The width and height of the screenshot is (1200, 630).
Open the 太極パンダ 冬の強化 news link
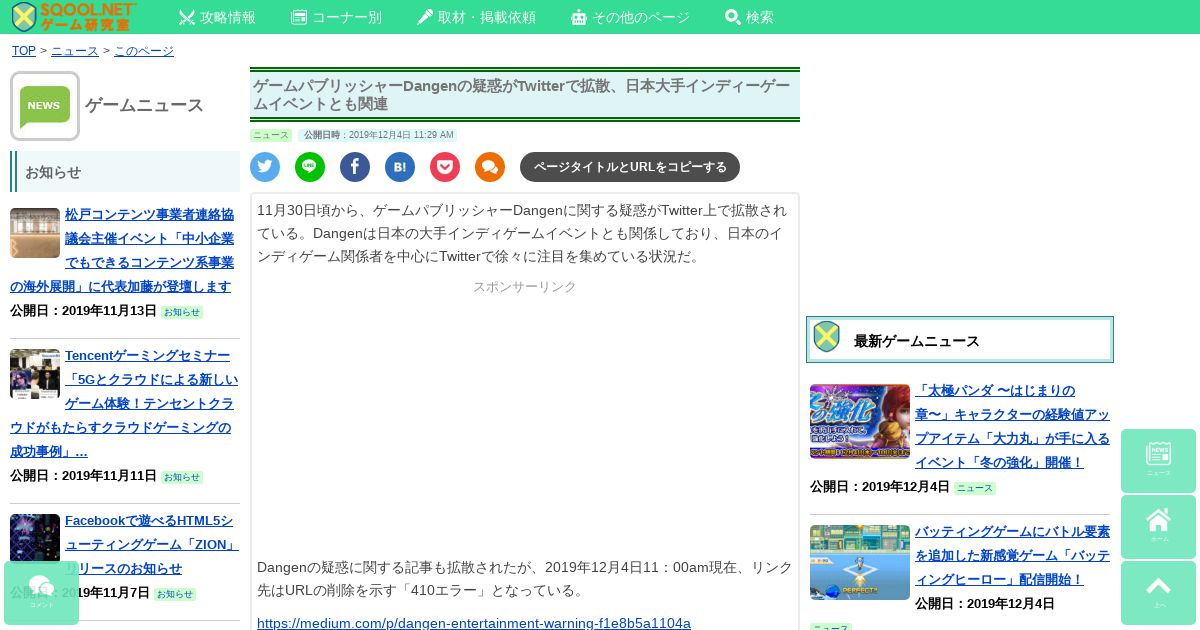[1012, 426]
